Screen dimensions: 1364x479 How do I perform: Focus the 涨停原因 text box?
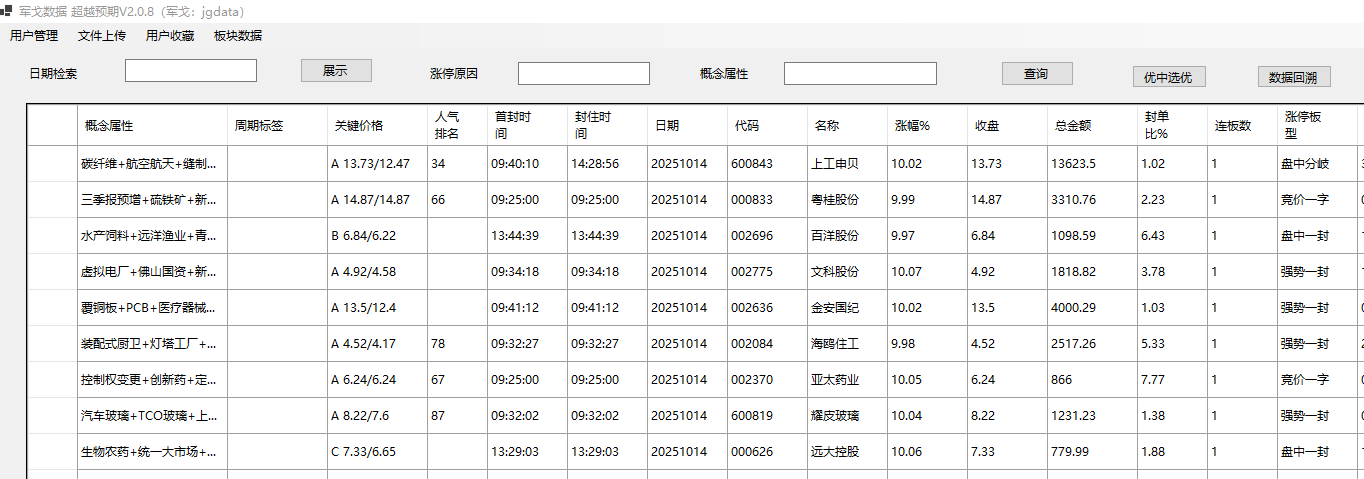click(x=583, y=74)
